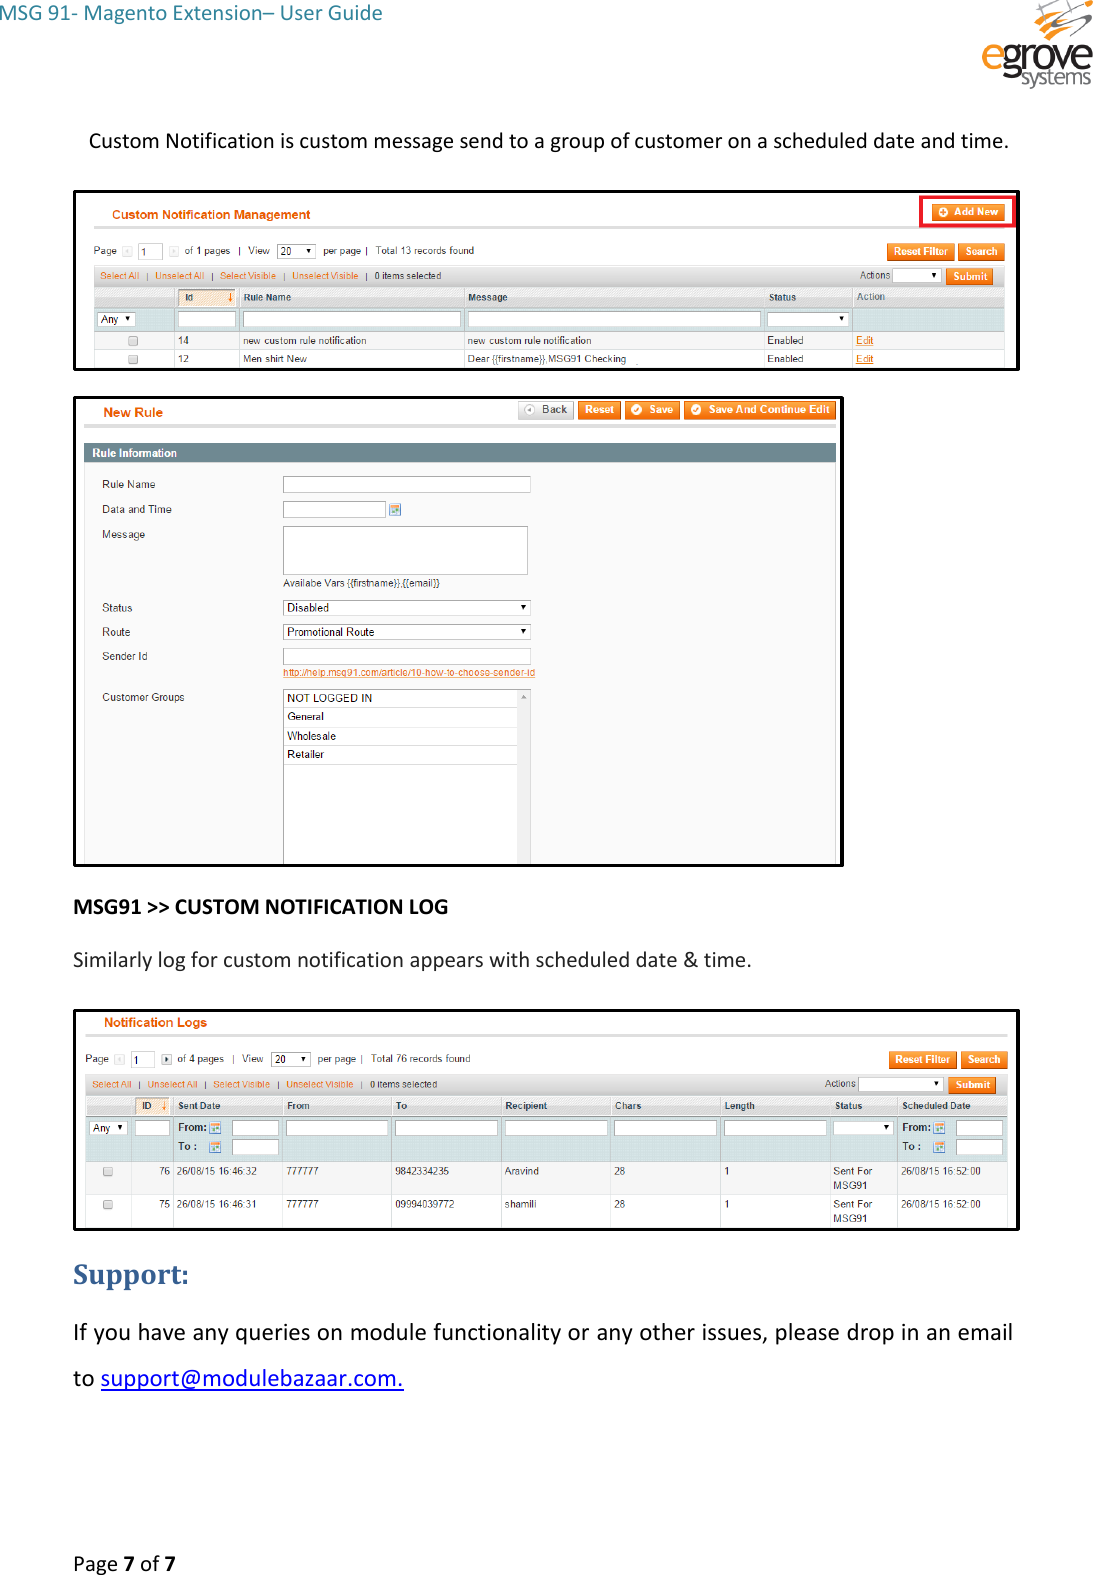
Task: Click next page arrow icon in Custom Notification grid
Action: [x=174, y=251]
